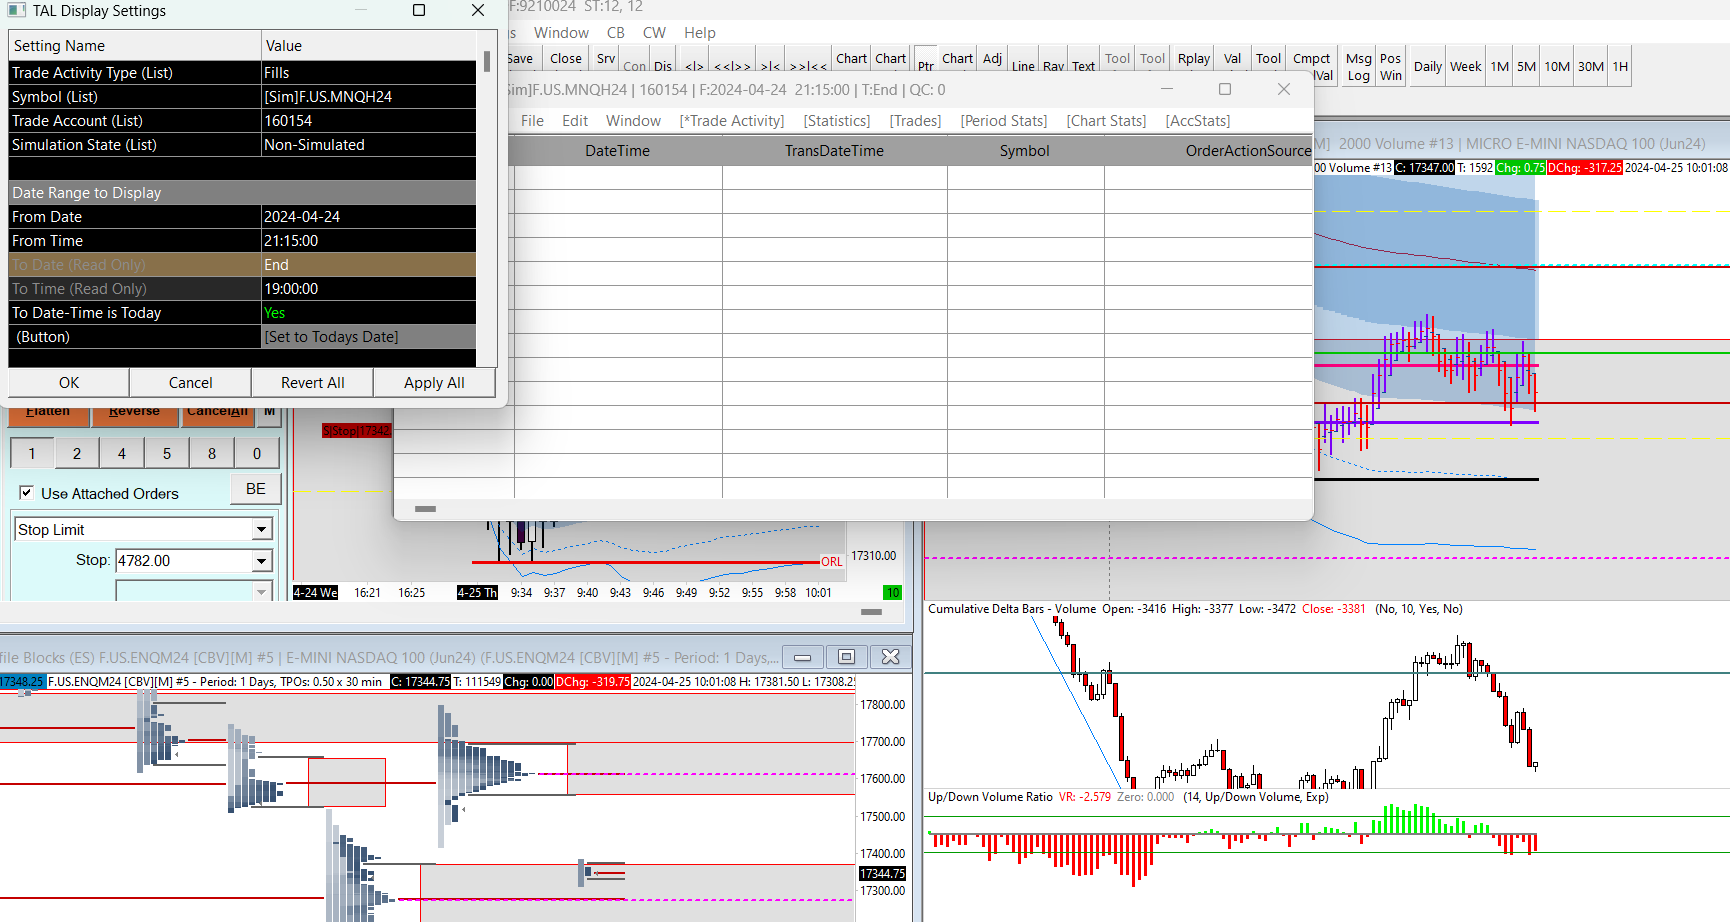
Task: Select order quantity 2 button
Action: [77, 453]
